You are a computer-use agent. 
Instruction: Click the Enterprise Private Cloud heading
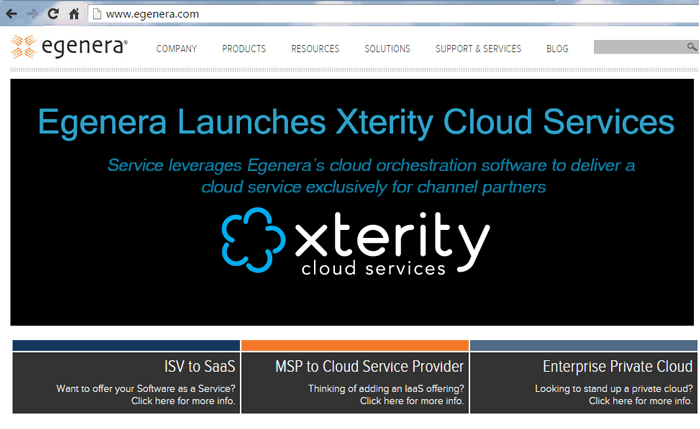(617, 367)
